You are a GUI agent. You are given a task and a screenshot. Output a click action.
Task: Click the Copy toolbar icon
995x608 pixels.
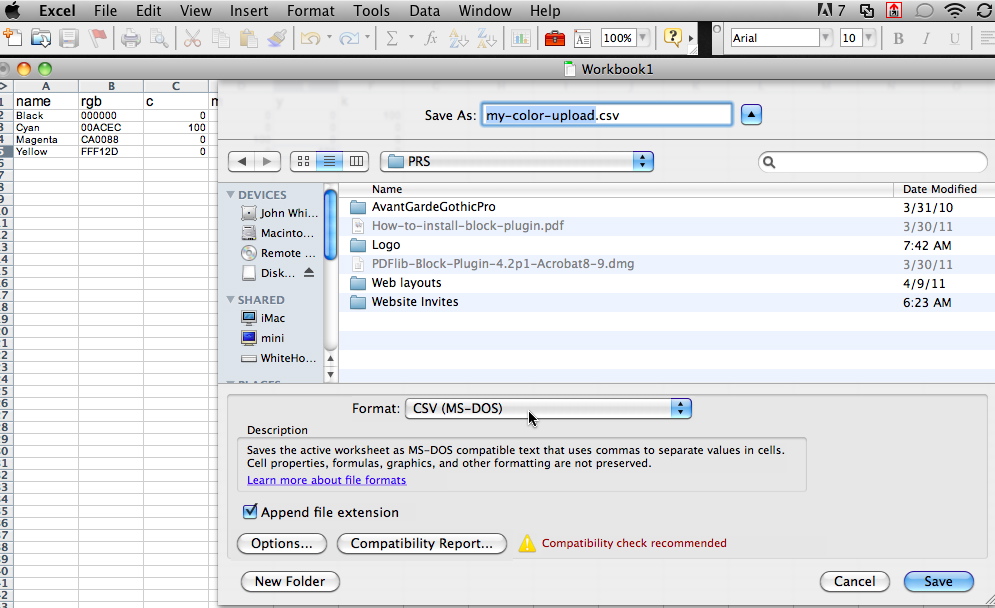pos(220,38)
